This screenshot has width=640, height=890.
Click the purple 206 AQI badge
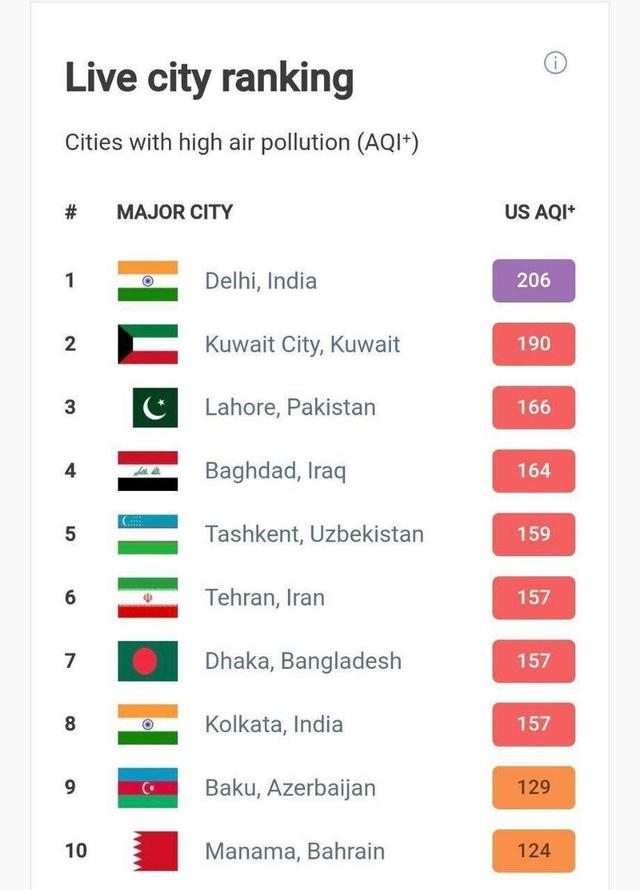click(x=532, y=281)
